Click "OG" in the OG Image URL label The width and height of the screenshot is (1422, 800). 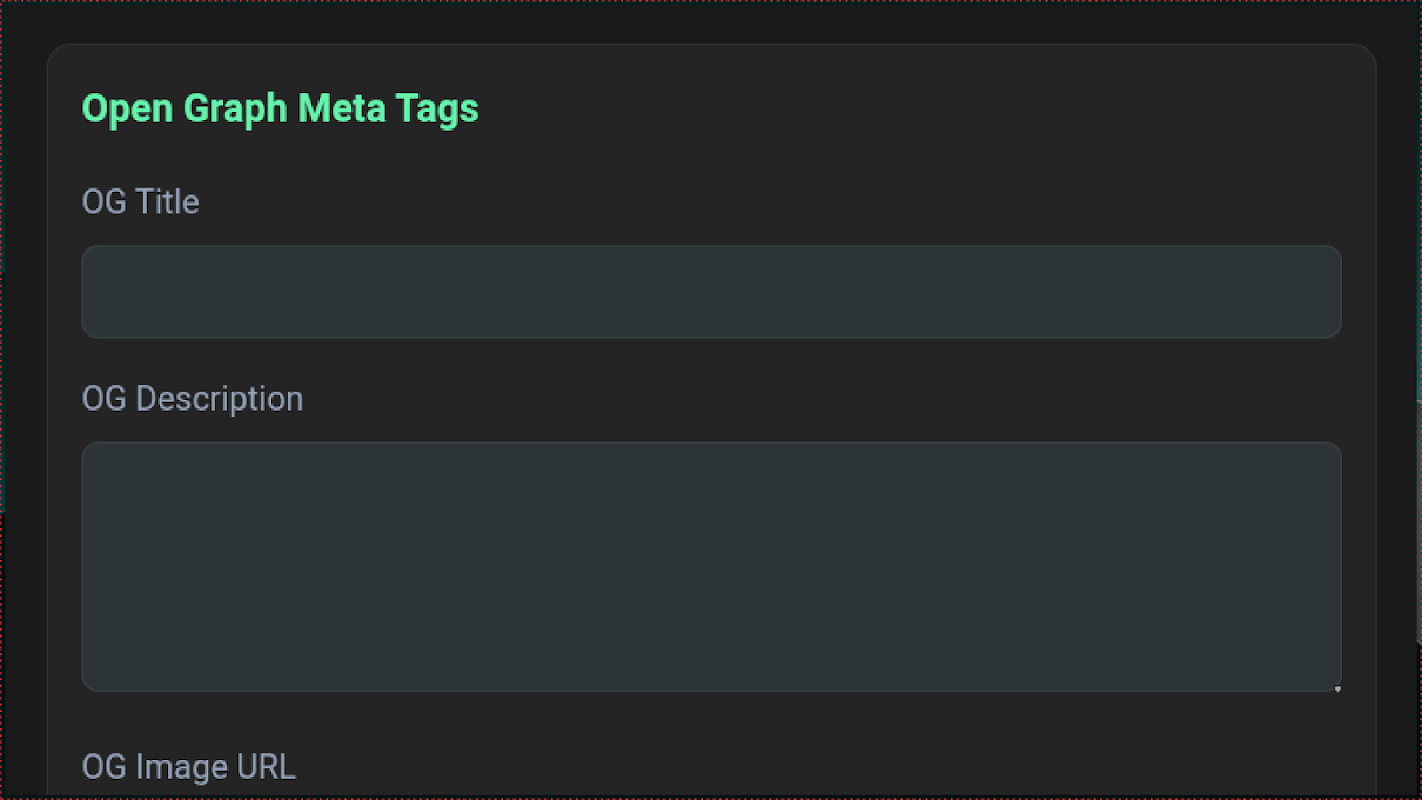tap(104, 767)
